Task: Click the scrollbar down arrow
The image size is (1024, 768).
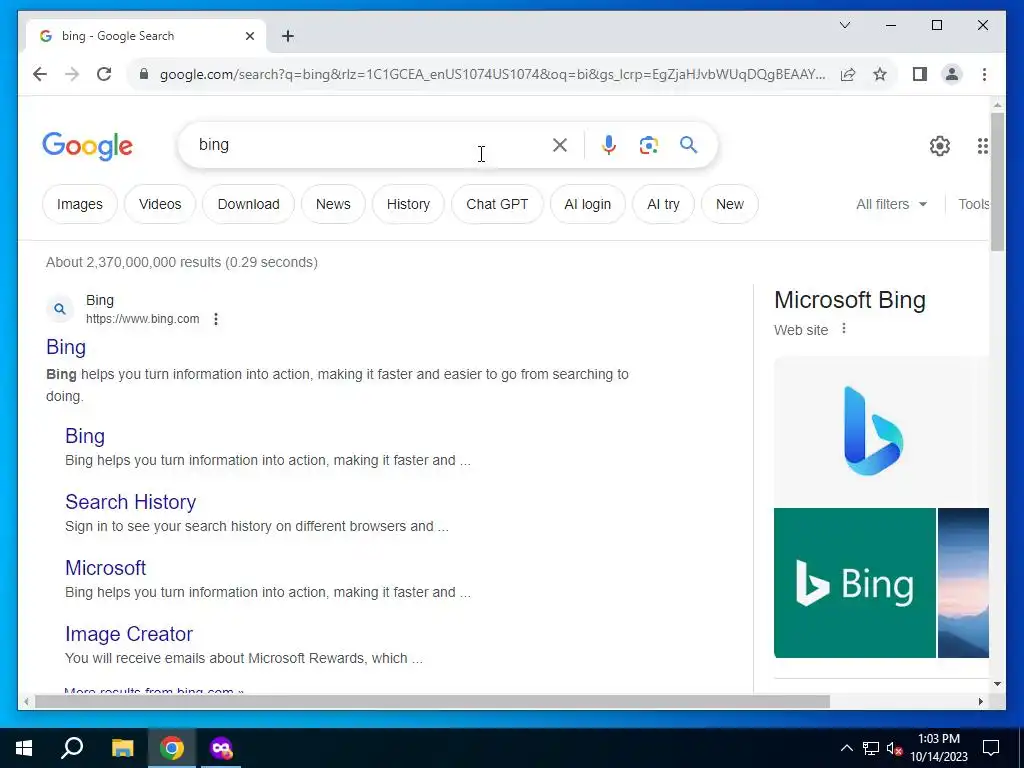Action: point(997,684)
